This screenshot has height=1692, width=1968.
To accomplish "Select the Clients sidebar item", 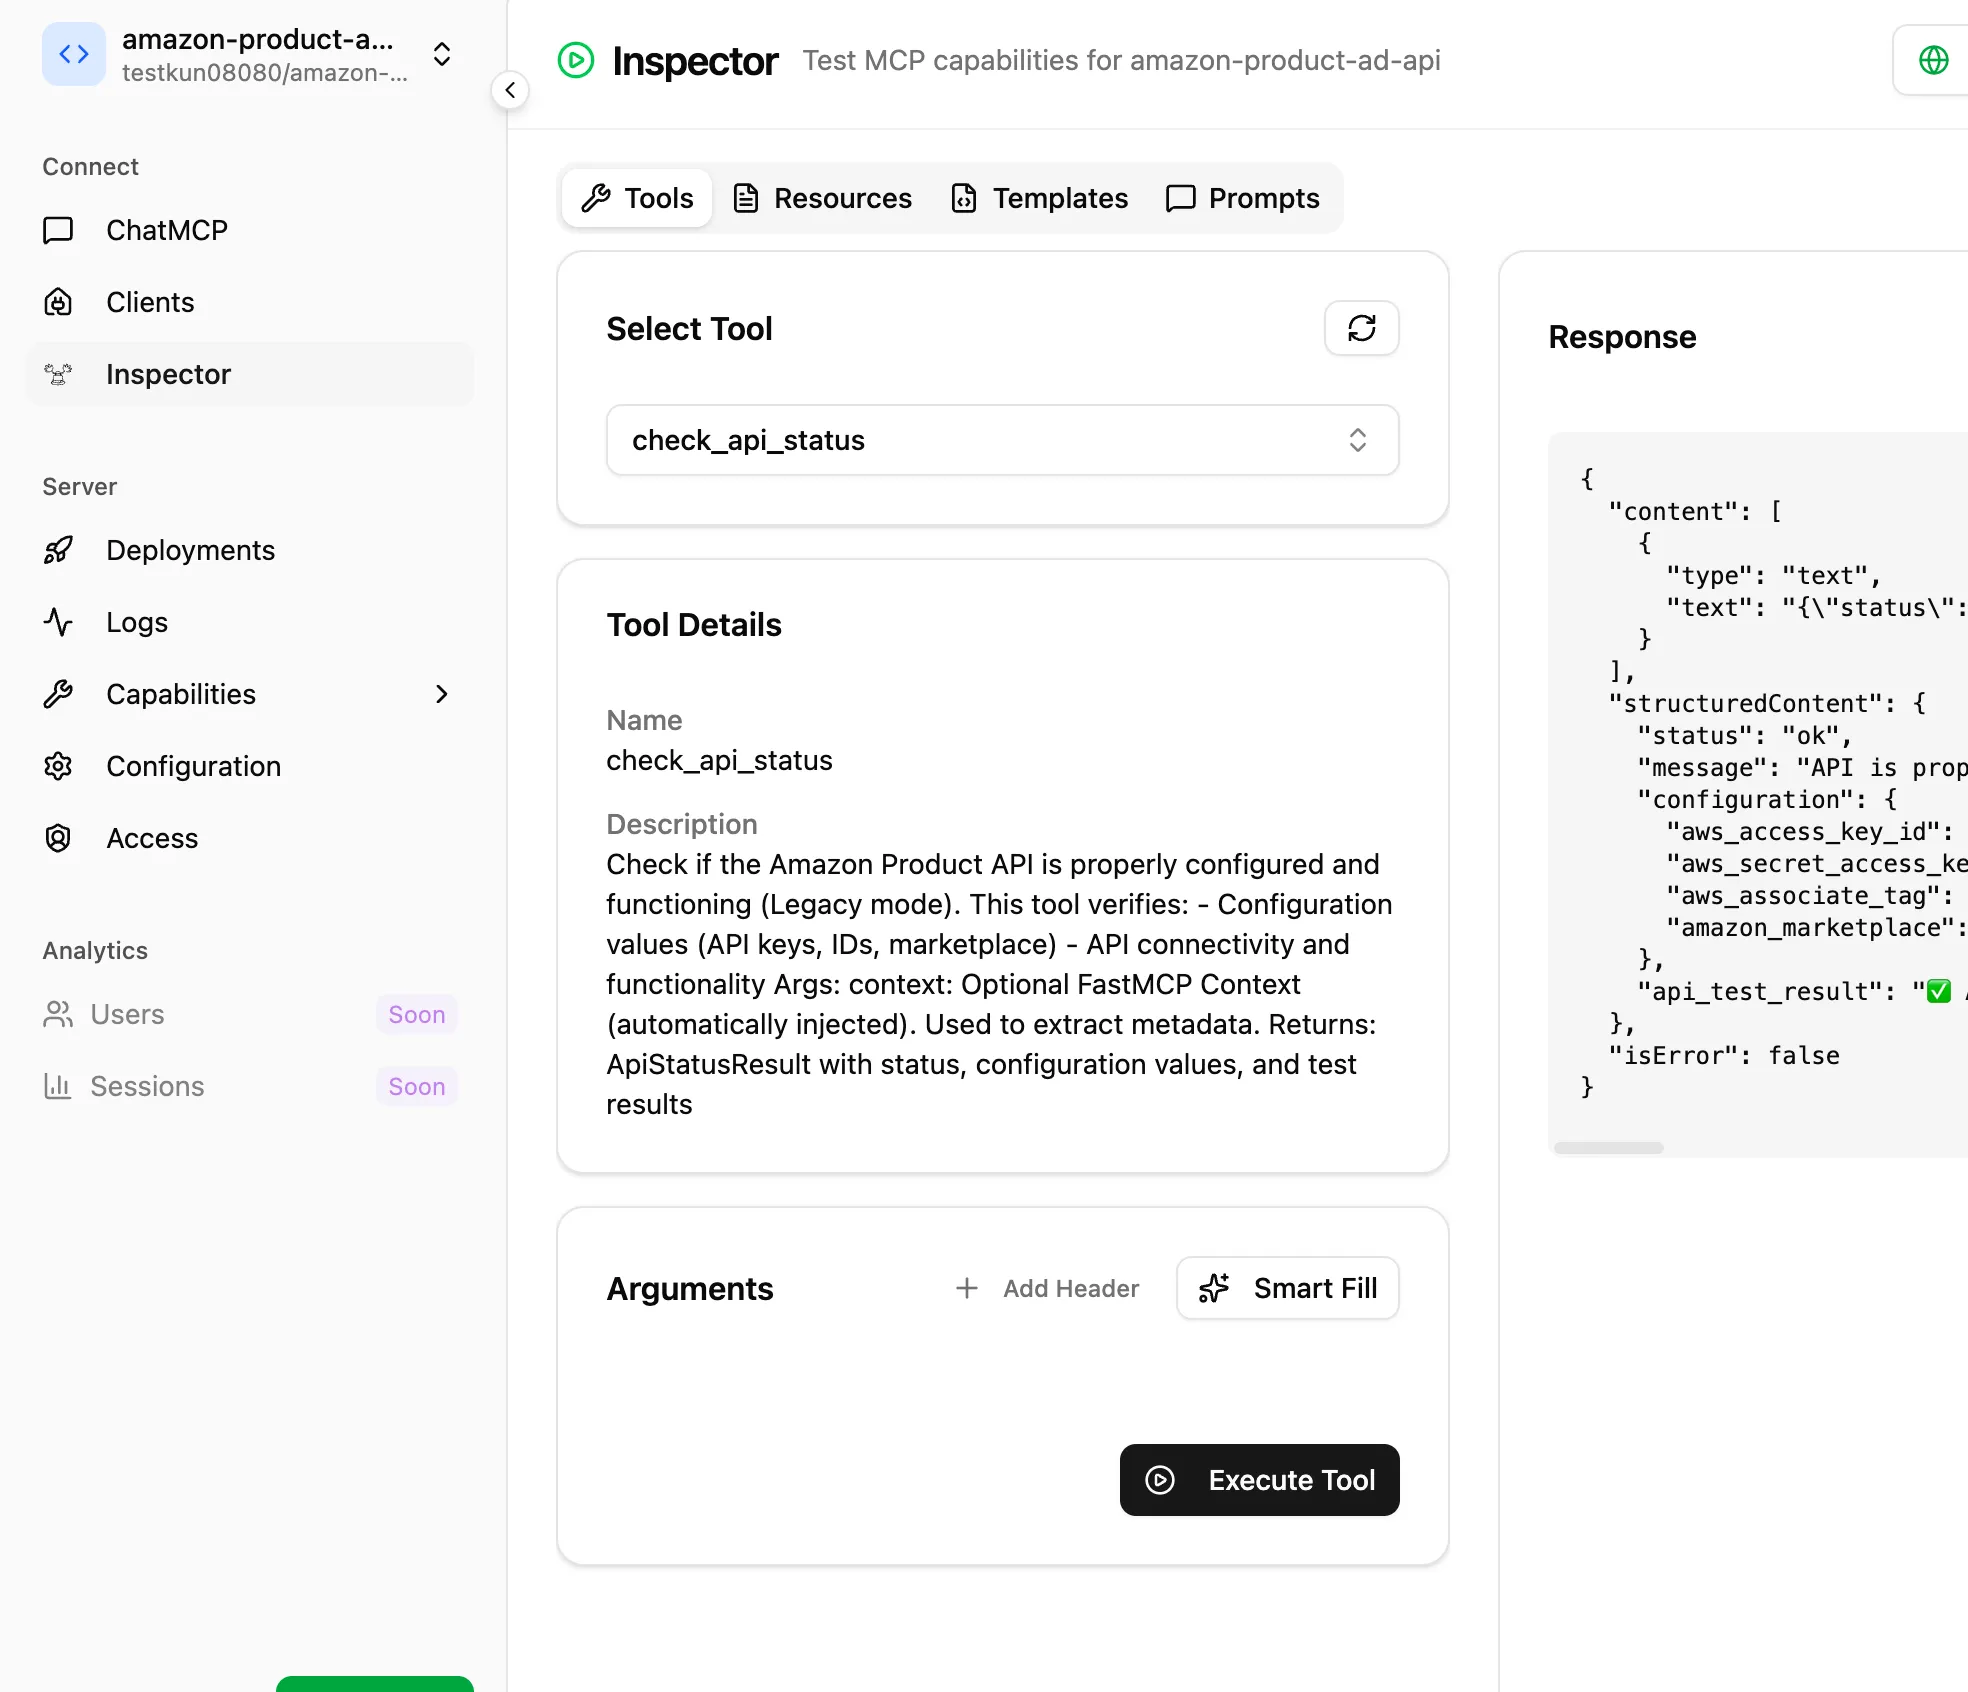I will [x=149, y=302].
